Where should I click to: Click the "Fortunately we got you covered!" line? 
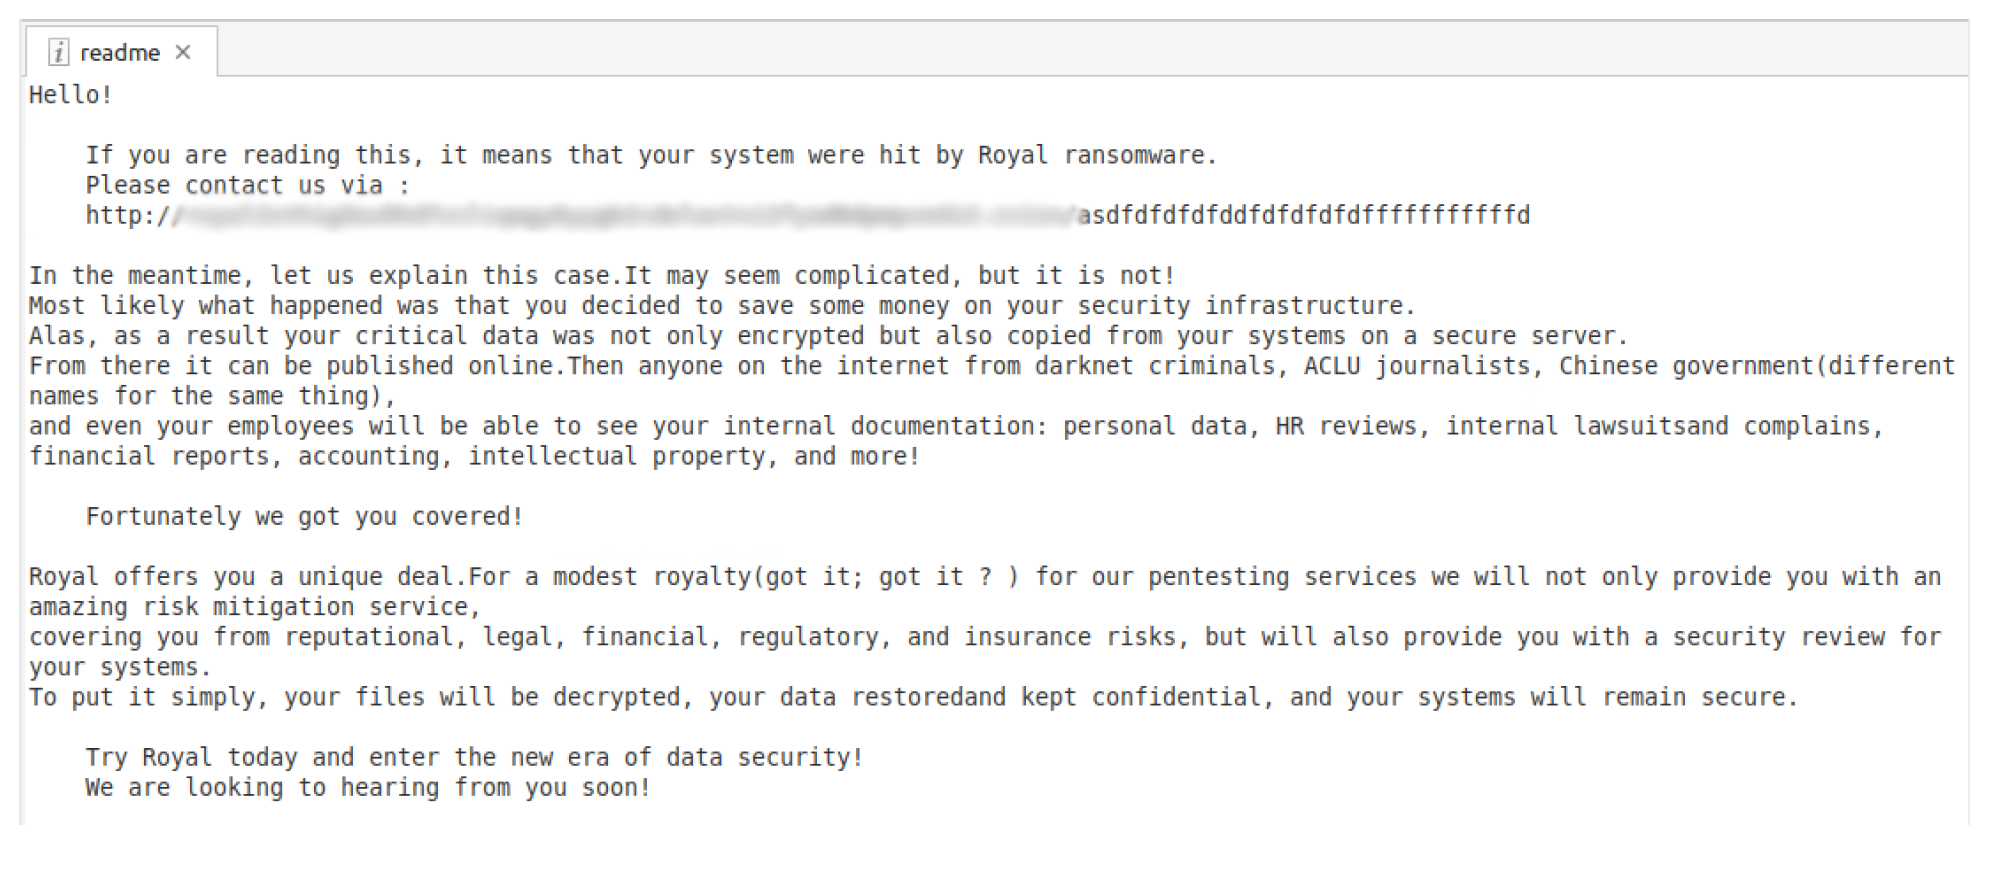[x=304, y=517]
